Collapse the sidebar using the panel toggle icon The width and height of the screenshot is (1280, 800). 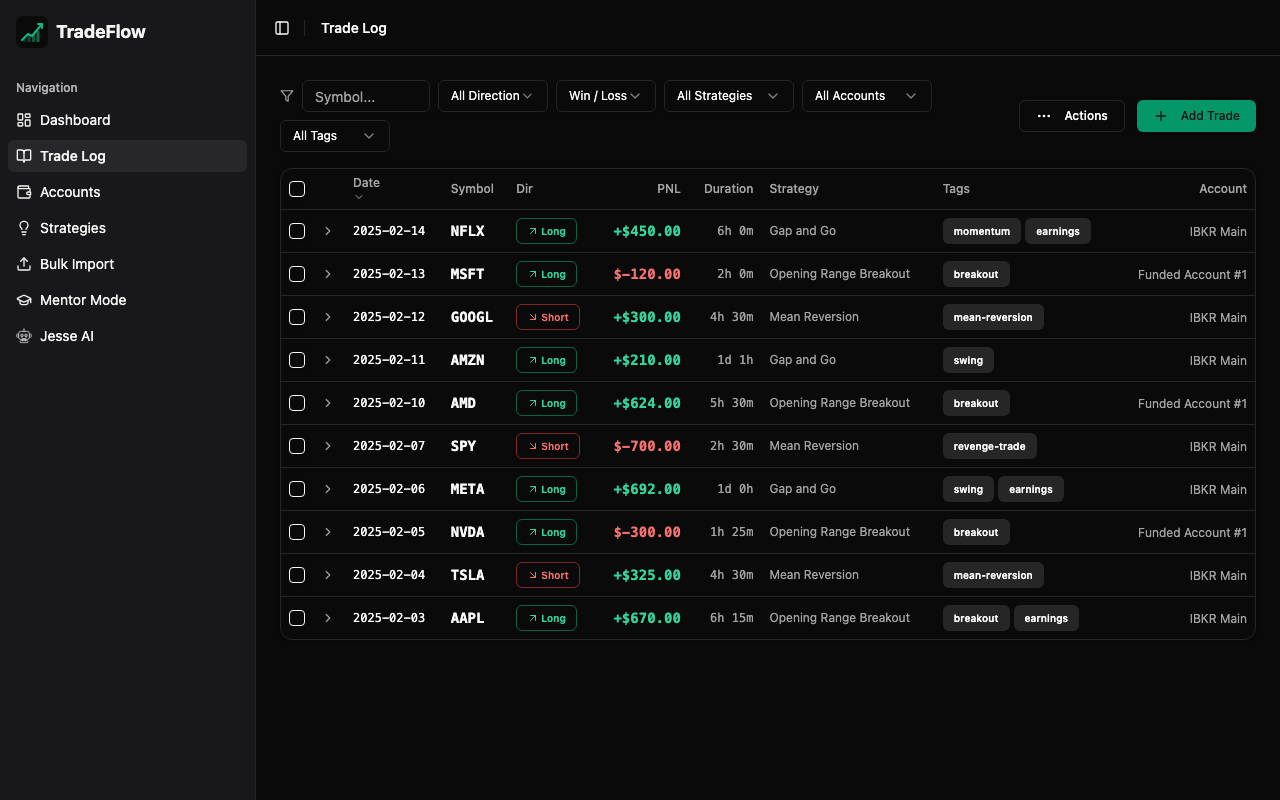(282, 27)
